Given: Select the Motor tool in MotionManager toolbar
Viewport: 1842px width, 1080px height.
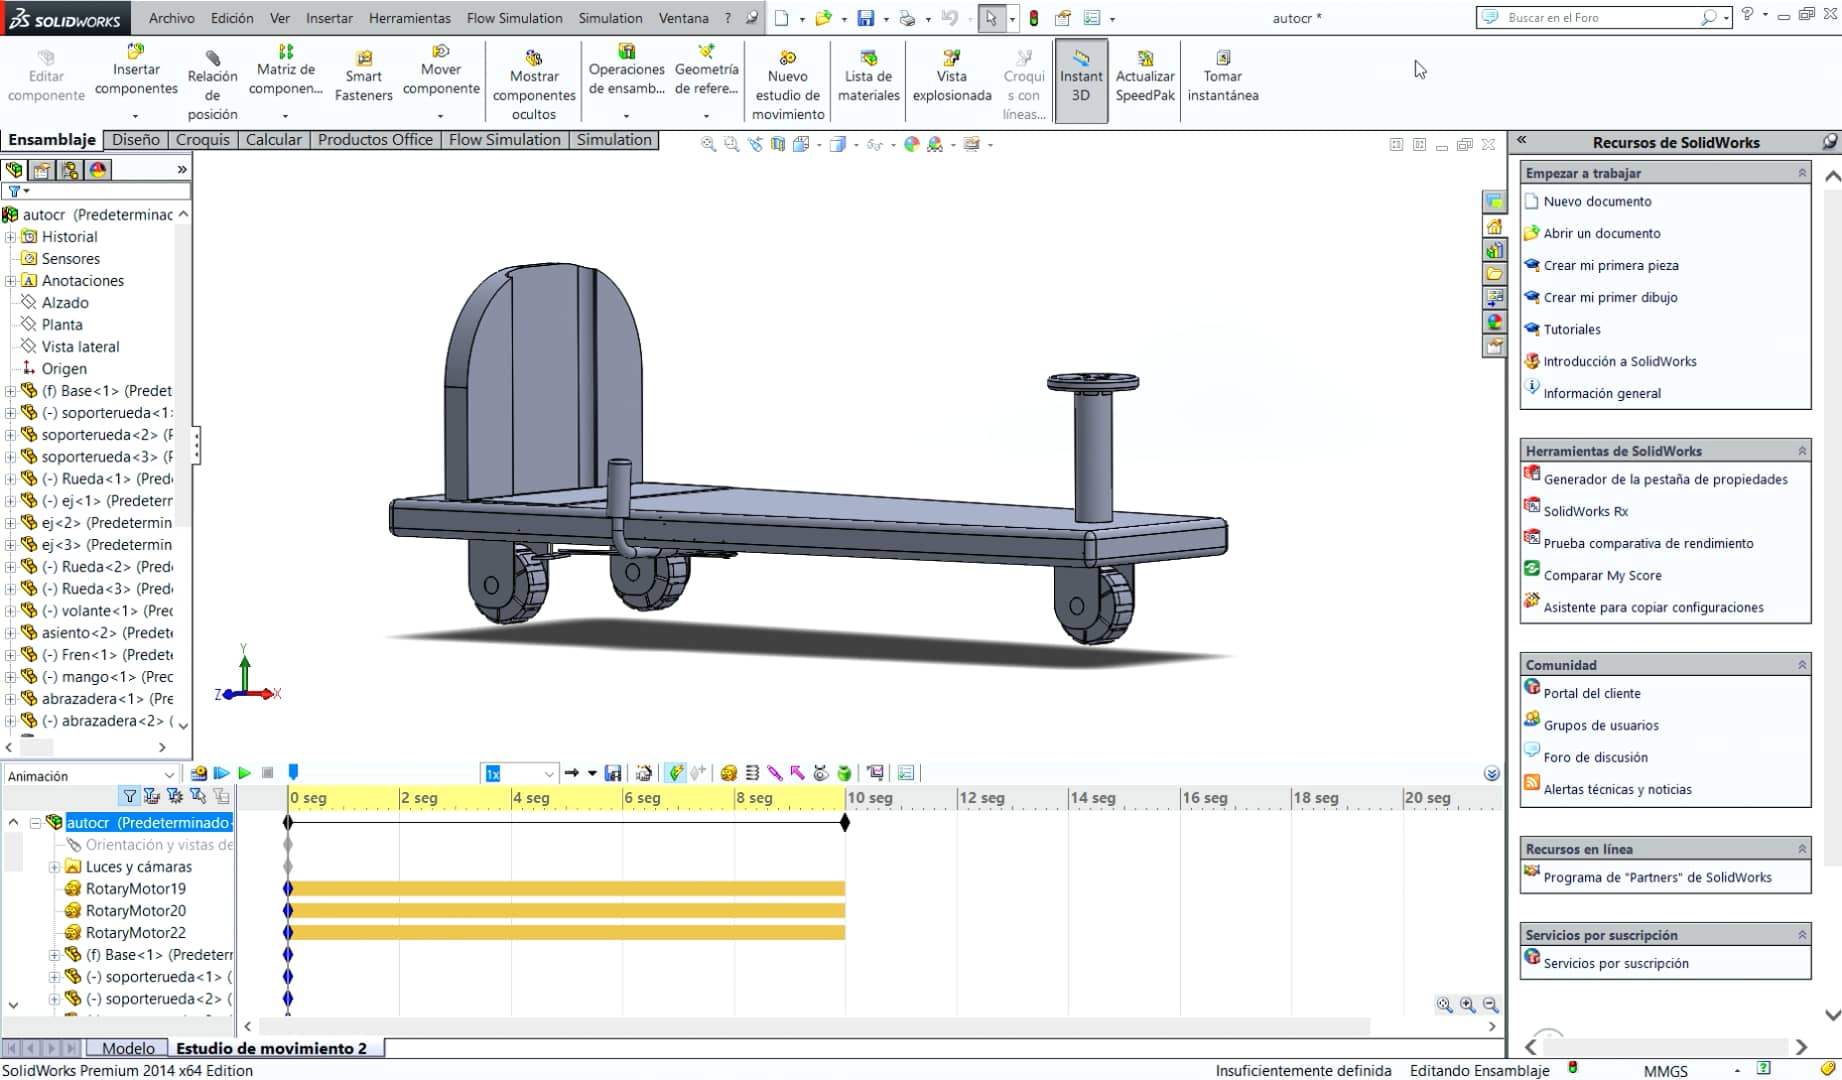Looking at the screenshot, I should 728,773.
